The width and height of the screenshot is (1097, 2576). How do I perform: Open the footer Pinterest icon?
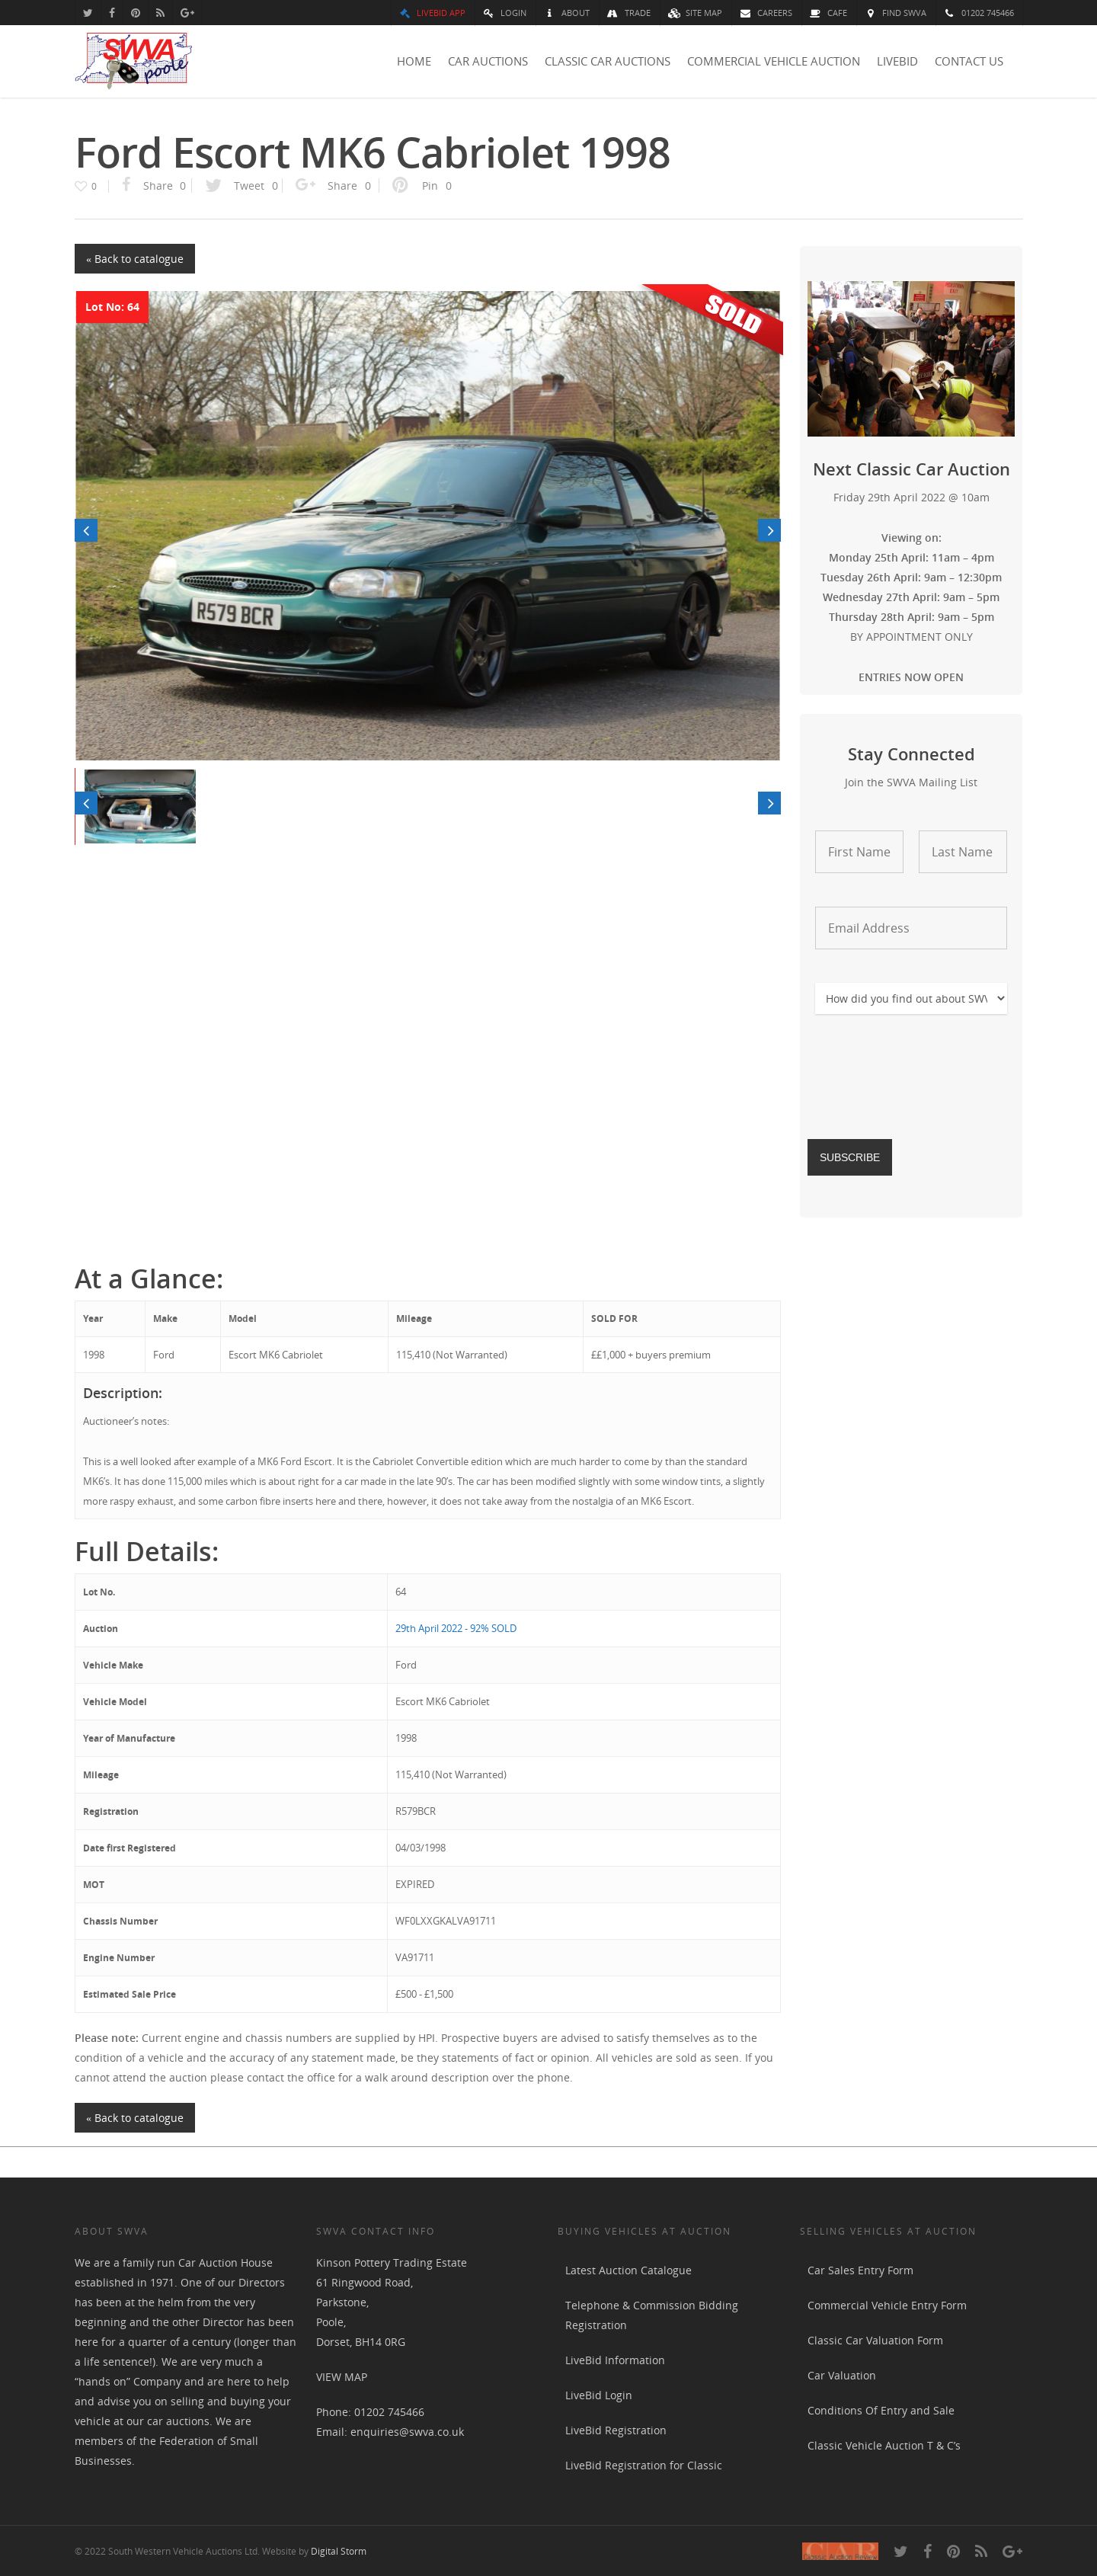pos(953,2551)
